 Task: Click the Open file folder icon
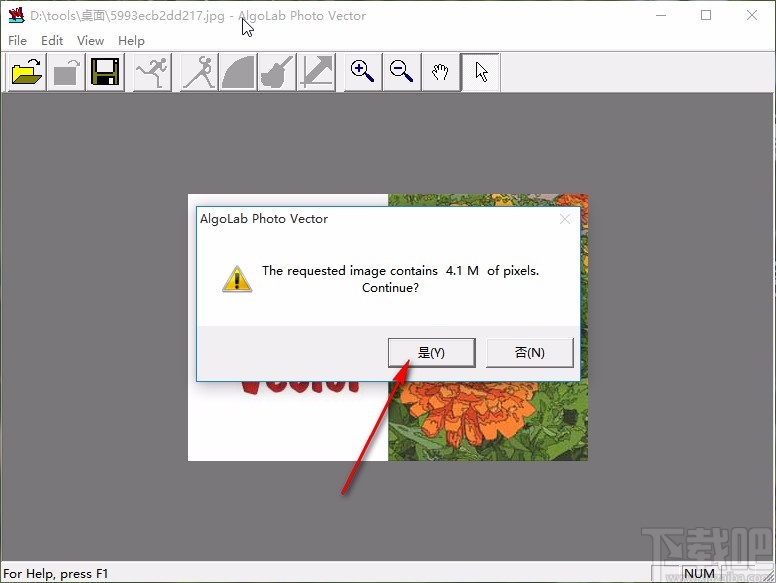tap(27, 72)
